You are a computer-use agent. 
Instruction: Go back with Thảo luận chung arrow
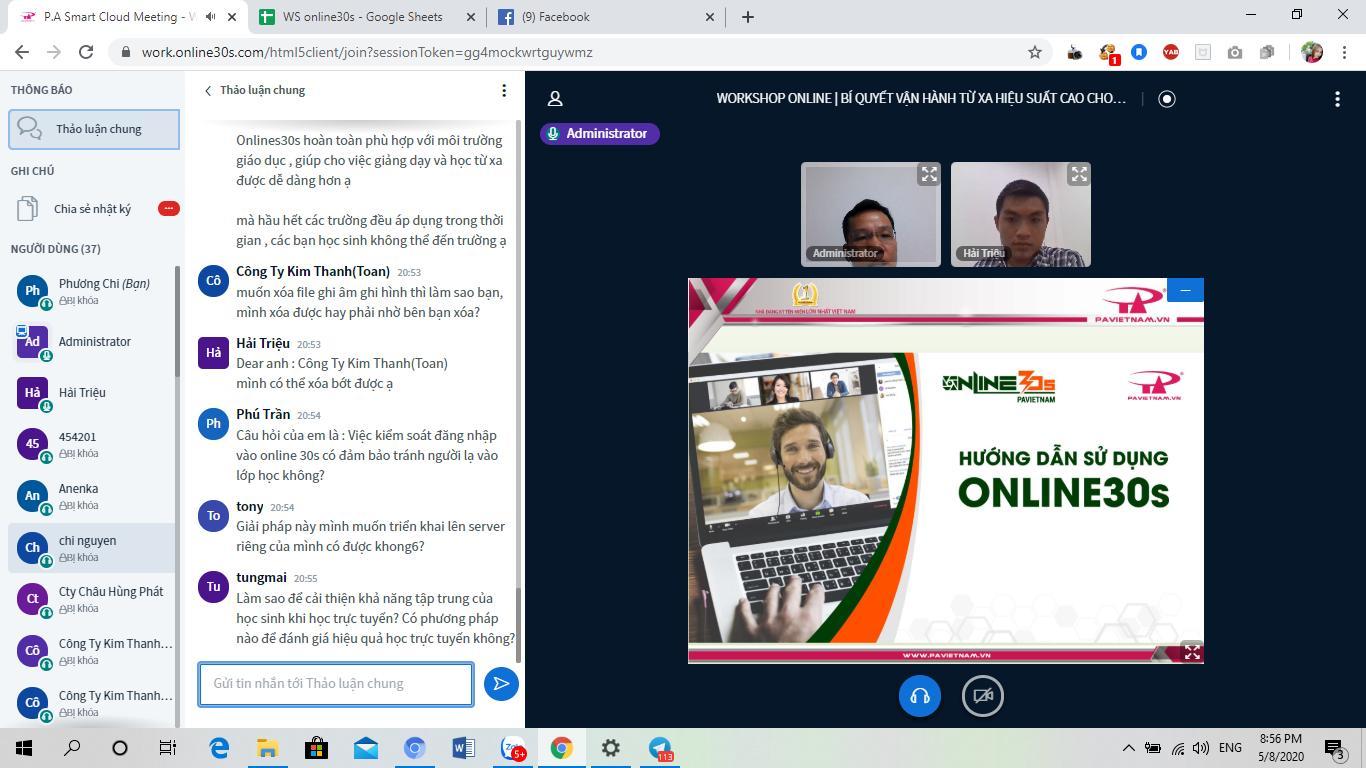tap(254, 90)
